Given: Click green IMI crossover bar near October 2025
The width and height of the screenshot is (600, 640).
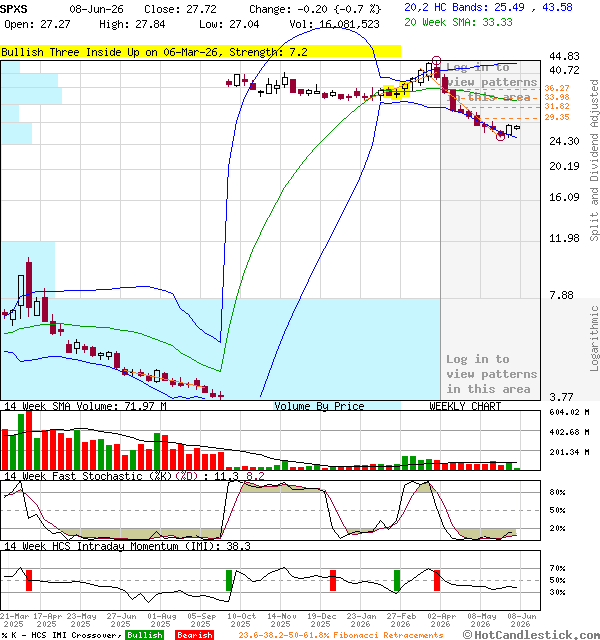Looking at the screenshot, I should (x=229, y=580).
